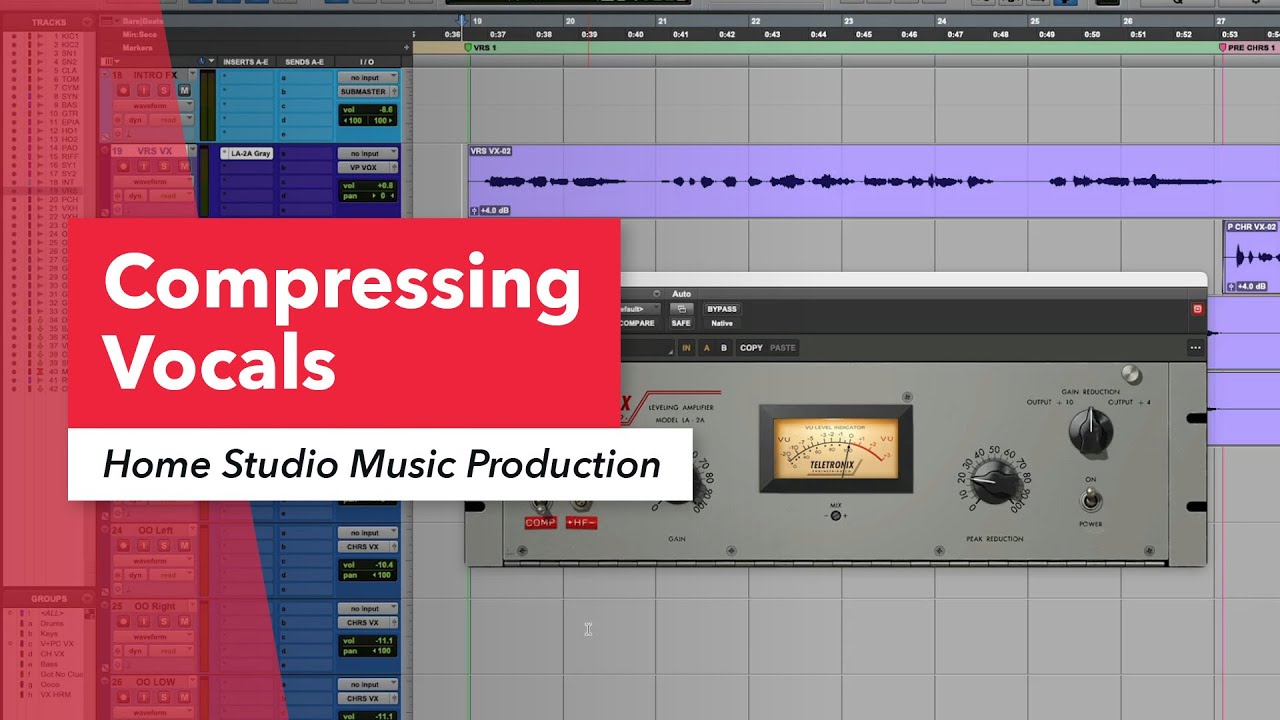The height and width of the screenshot is (720, 1280).
Task: Mute the OO Left track
Action: point(184,546)
